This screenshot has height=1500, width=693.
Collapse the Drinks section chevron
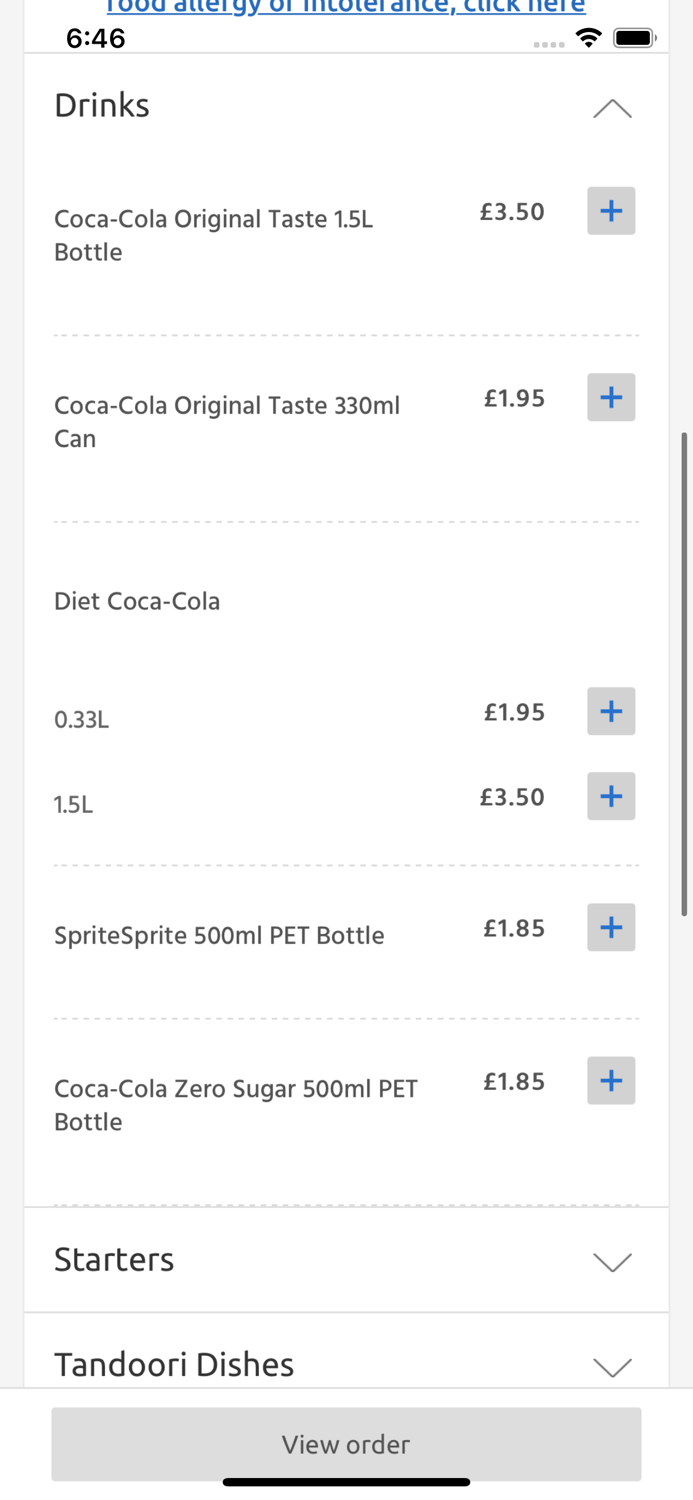tap(612, 108)
